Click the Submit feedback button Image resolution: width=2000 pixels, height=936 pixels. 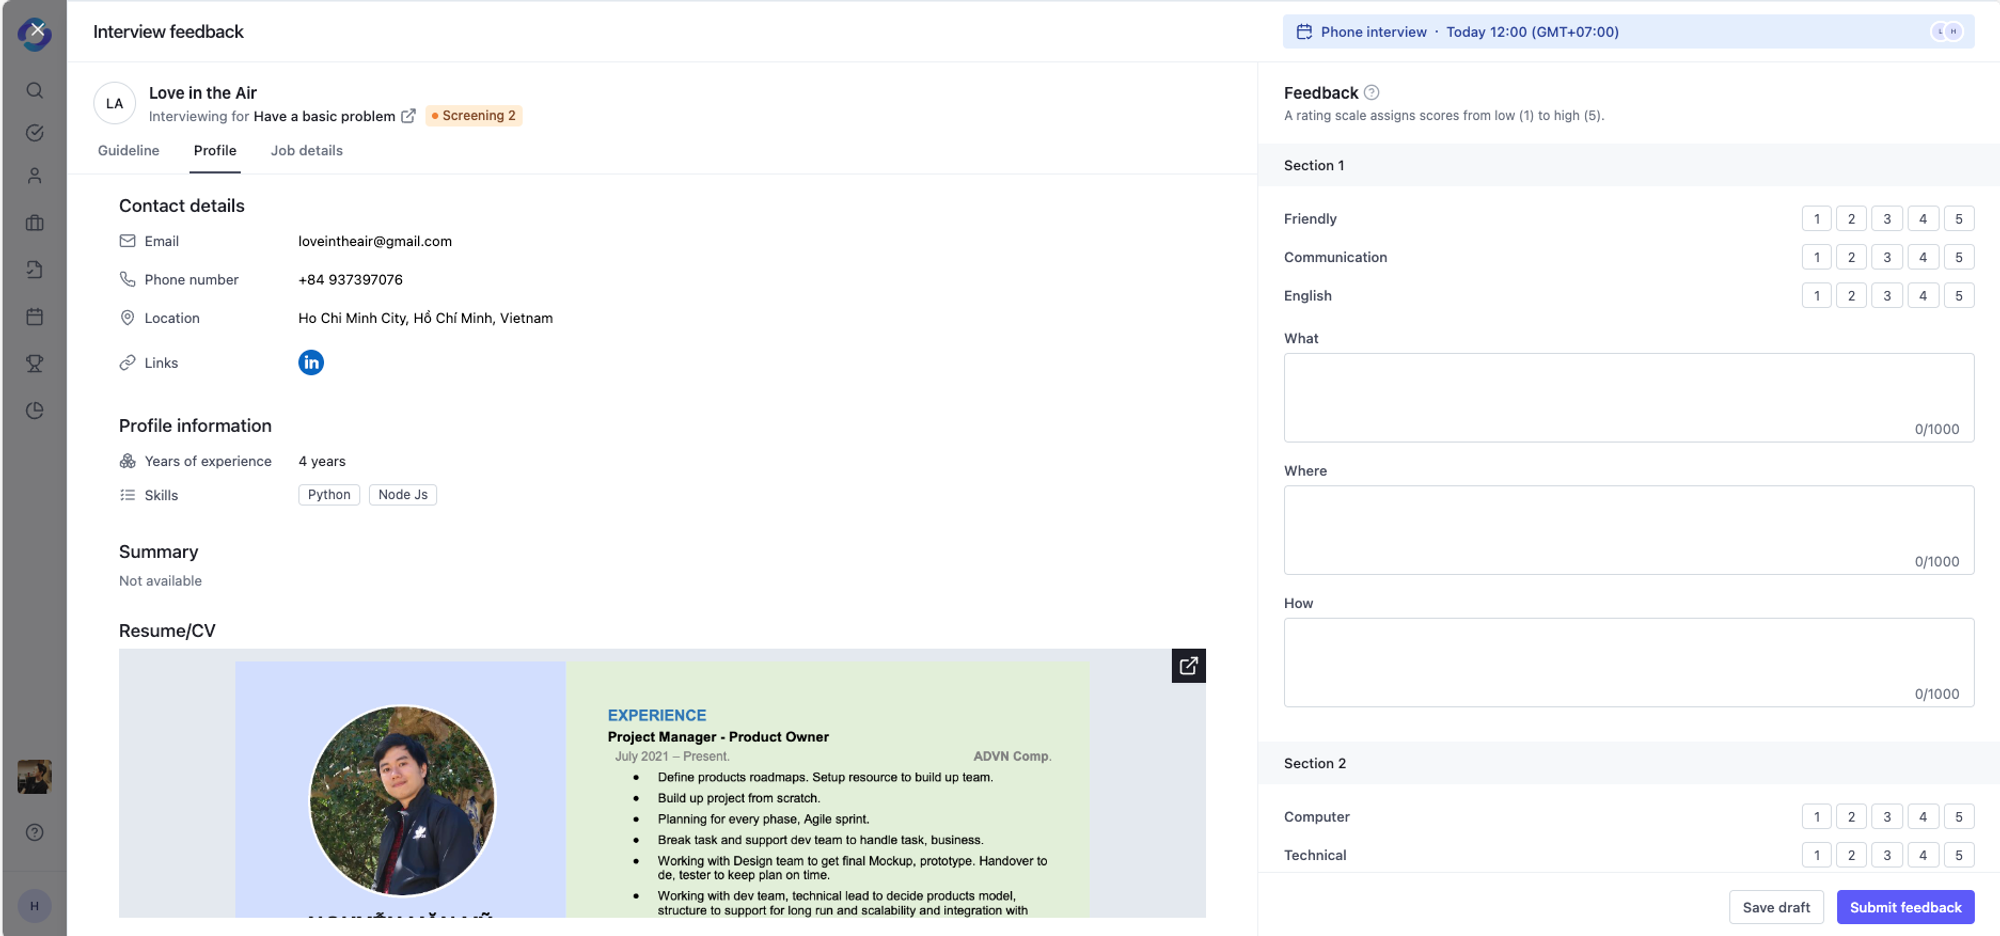pos(1905,908)
